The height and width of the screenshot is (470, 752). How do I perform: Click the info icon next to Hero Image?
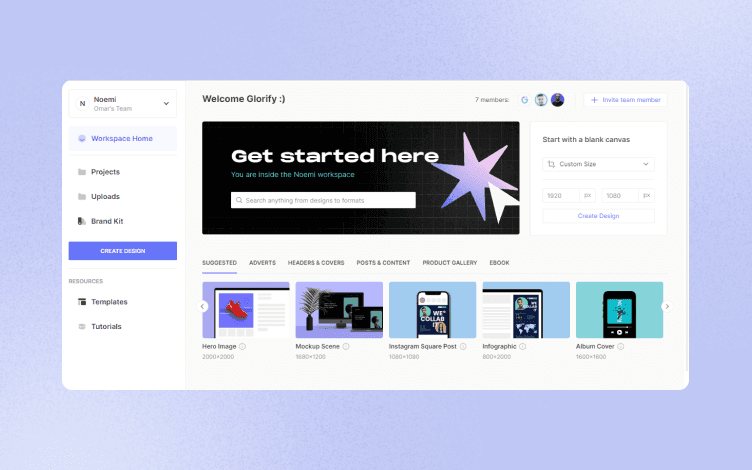pos(242,346)
